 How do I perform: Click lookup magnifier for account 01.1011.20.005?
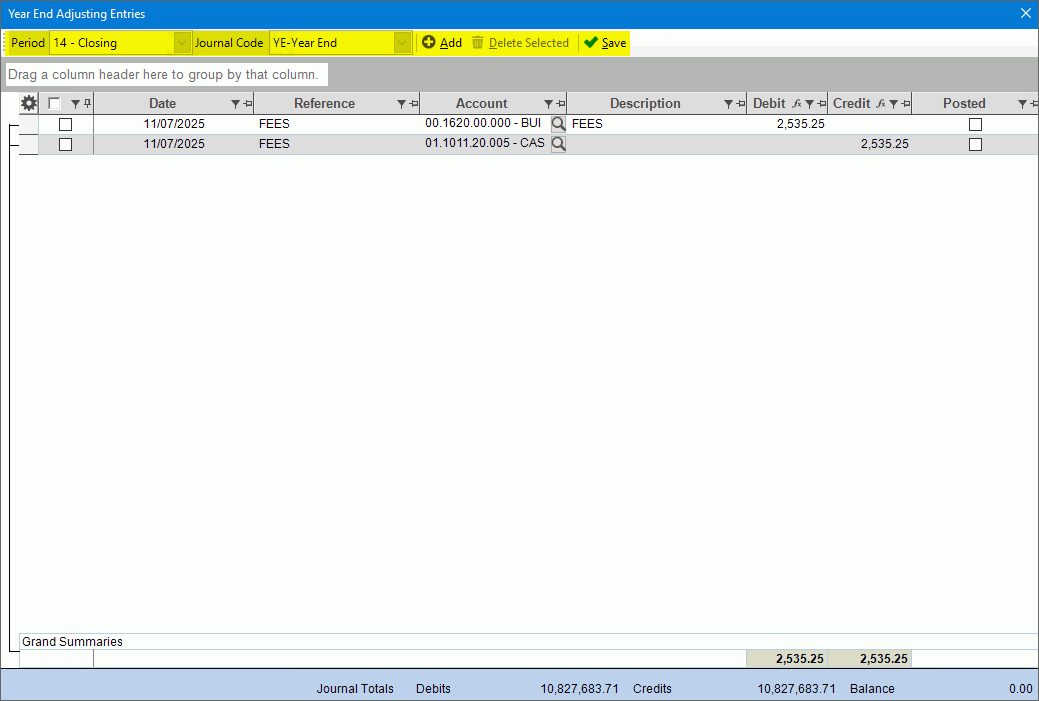tap(558, 144)
